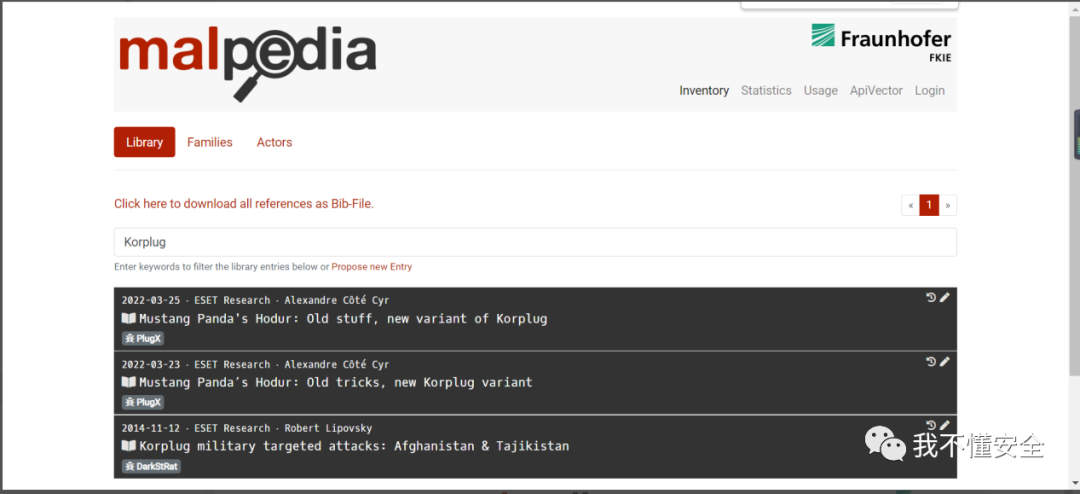Select the Library tab
Viewport: 1080px width, 494px height.
tap(145, 142)
